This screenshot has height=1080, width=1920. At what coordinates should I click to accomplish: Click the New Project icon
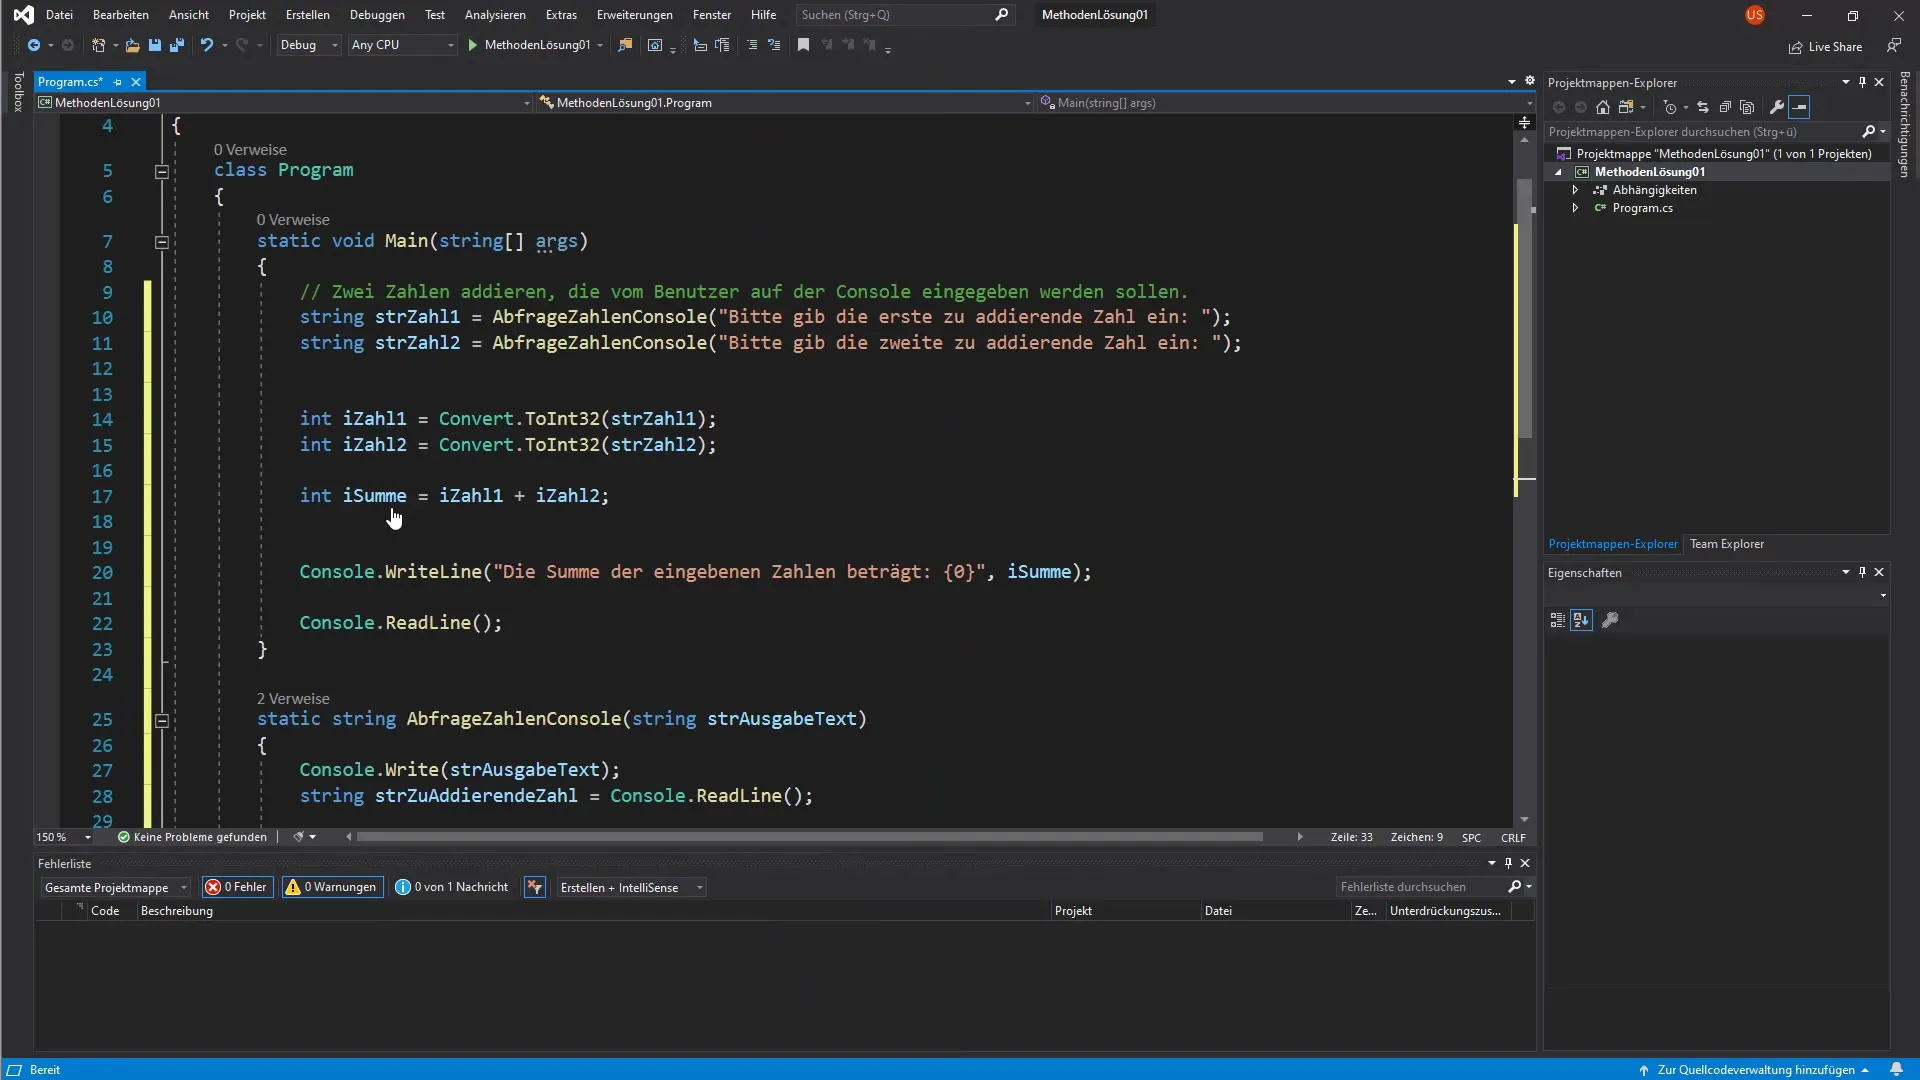coord(98,45)
